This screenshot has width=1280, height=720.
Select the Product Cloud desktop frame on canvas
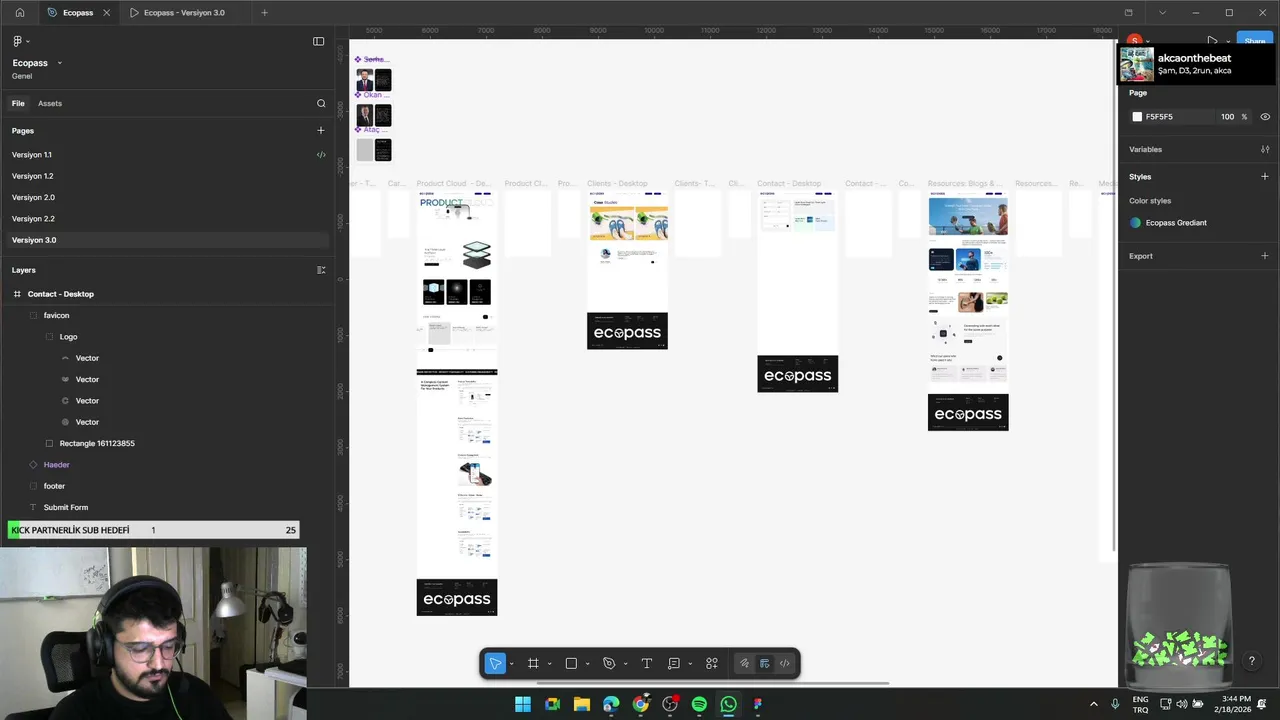pyautogui.click(x=457, y=402)
